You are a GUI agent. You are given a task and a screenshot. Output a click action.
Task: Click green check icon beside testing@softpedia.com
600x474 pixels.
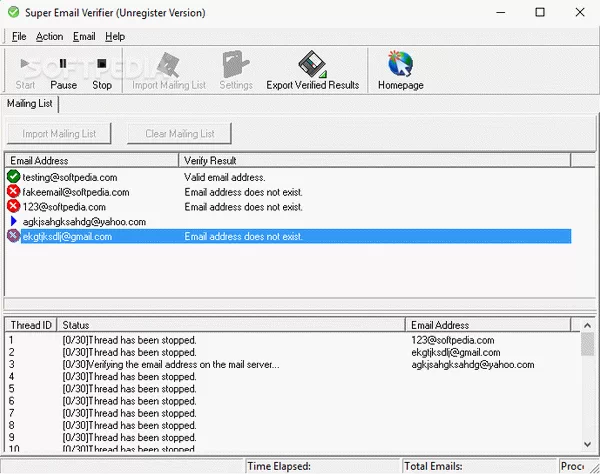(14, 177)
